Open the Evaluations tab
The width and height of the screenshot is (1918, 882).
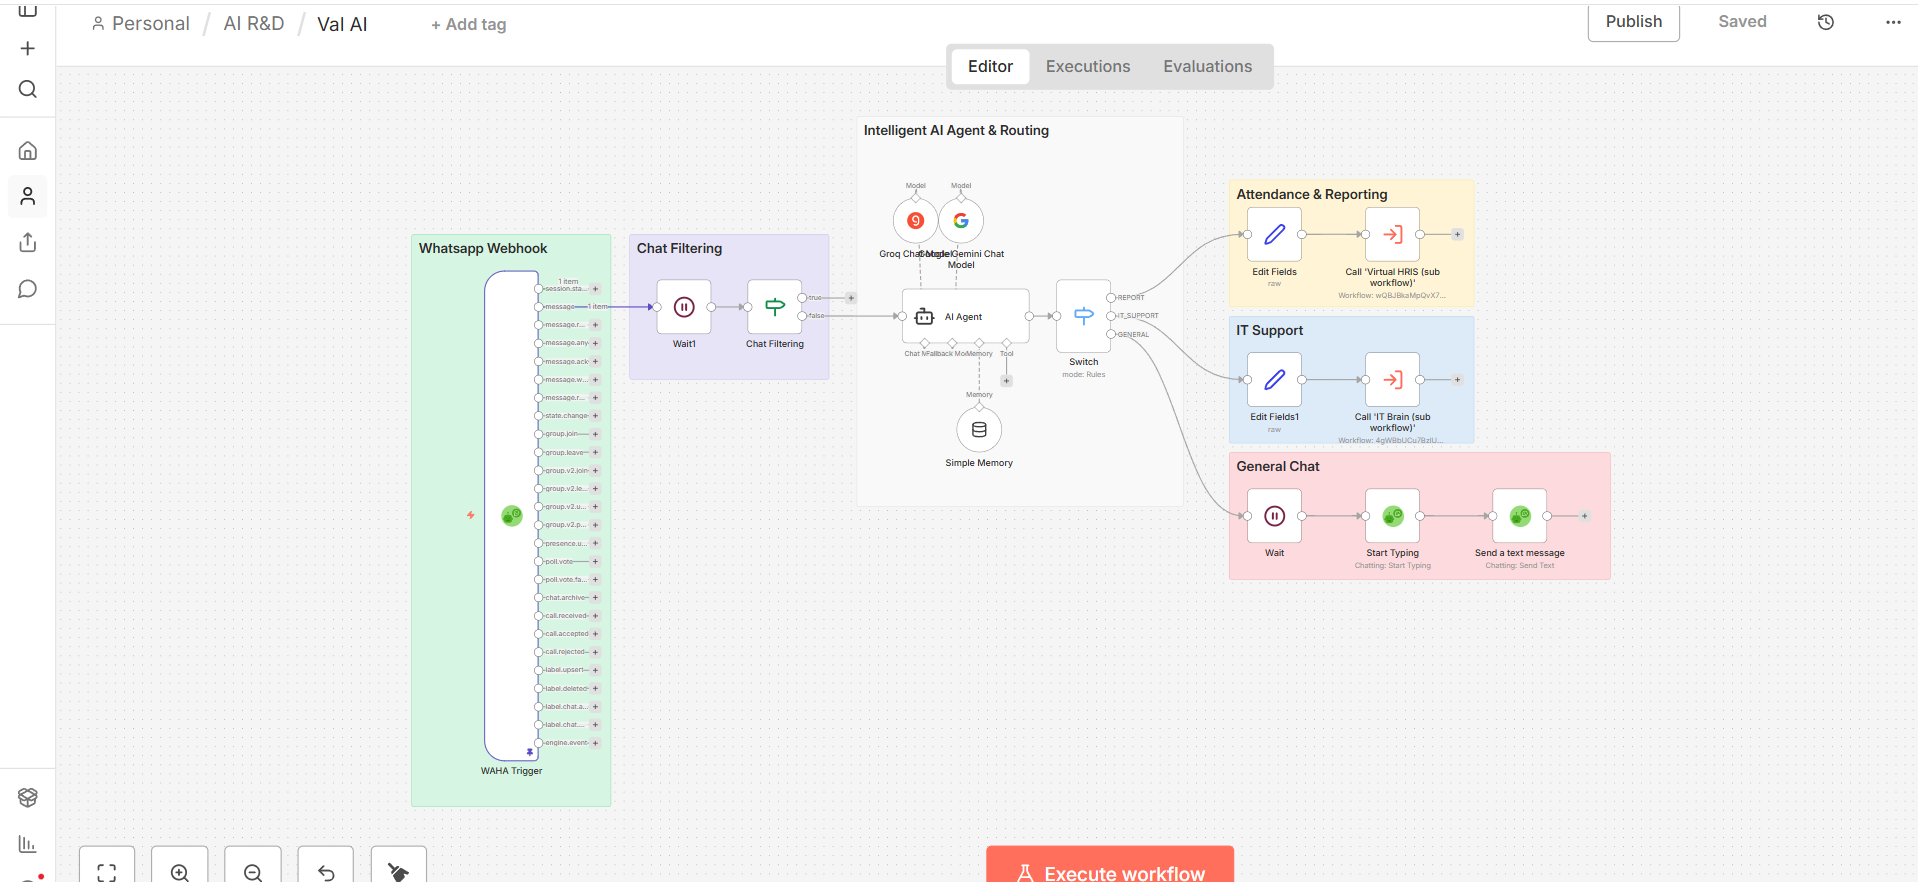pos(1207,67)
